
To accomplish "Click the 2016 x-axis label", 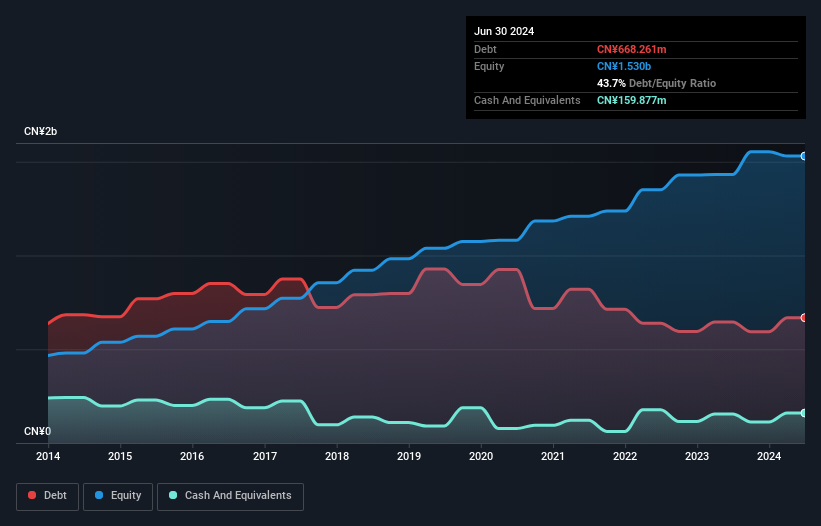I will pyautogui.click(x=192, y=456).
